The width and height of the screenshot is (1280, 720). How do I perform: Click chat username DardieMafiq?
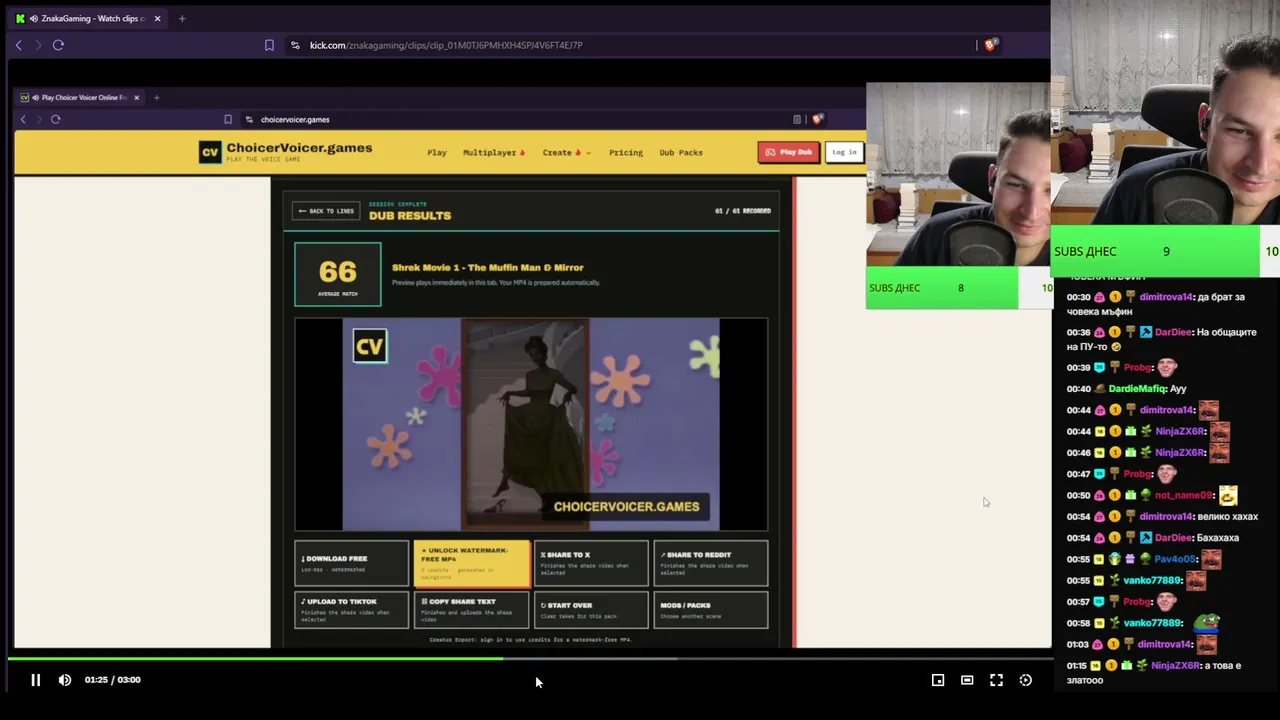point(1138,389)
